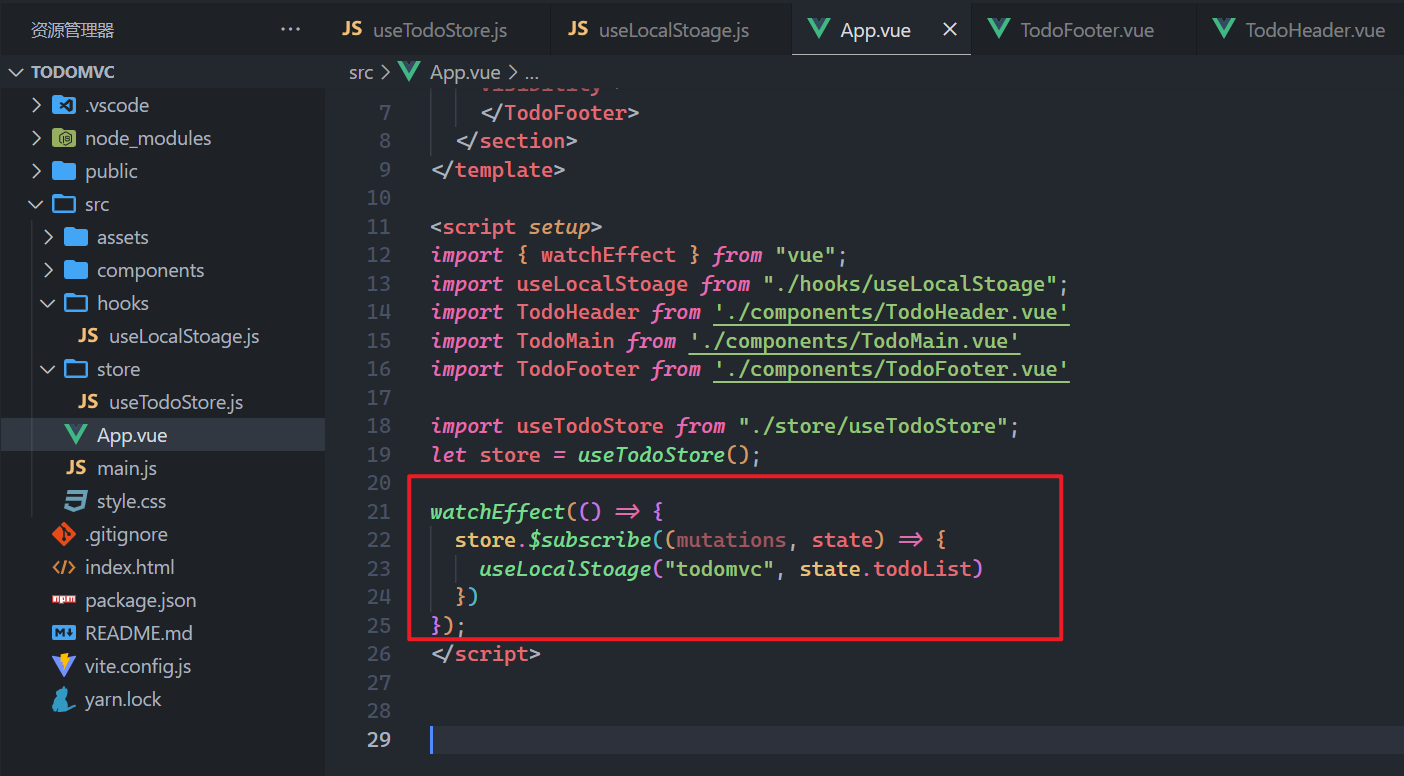Click the index.html file icon
The image size is (1404, 776).
(x=64, y=568)
